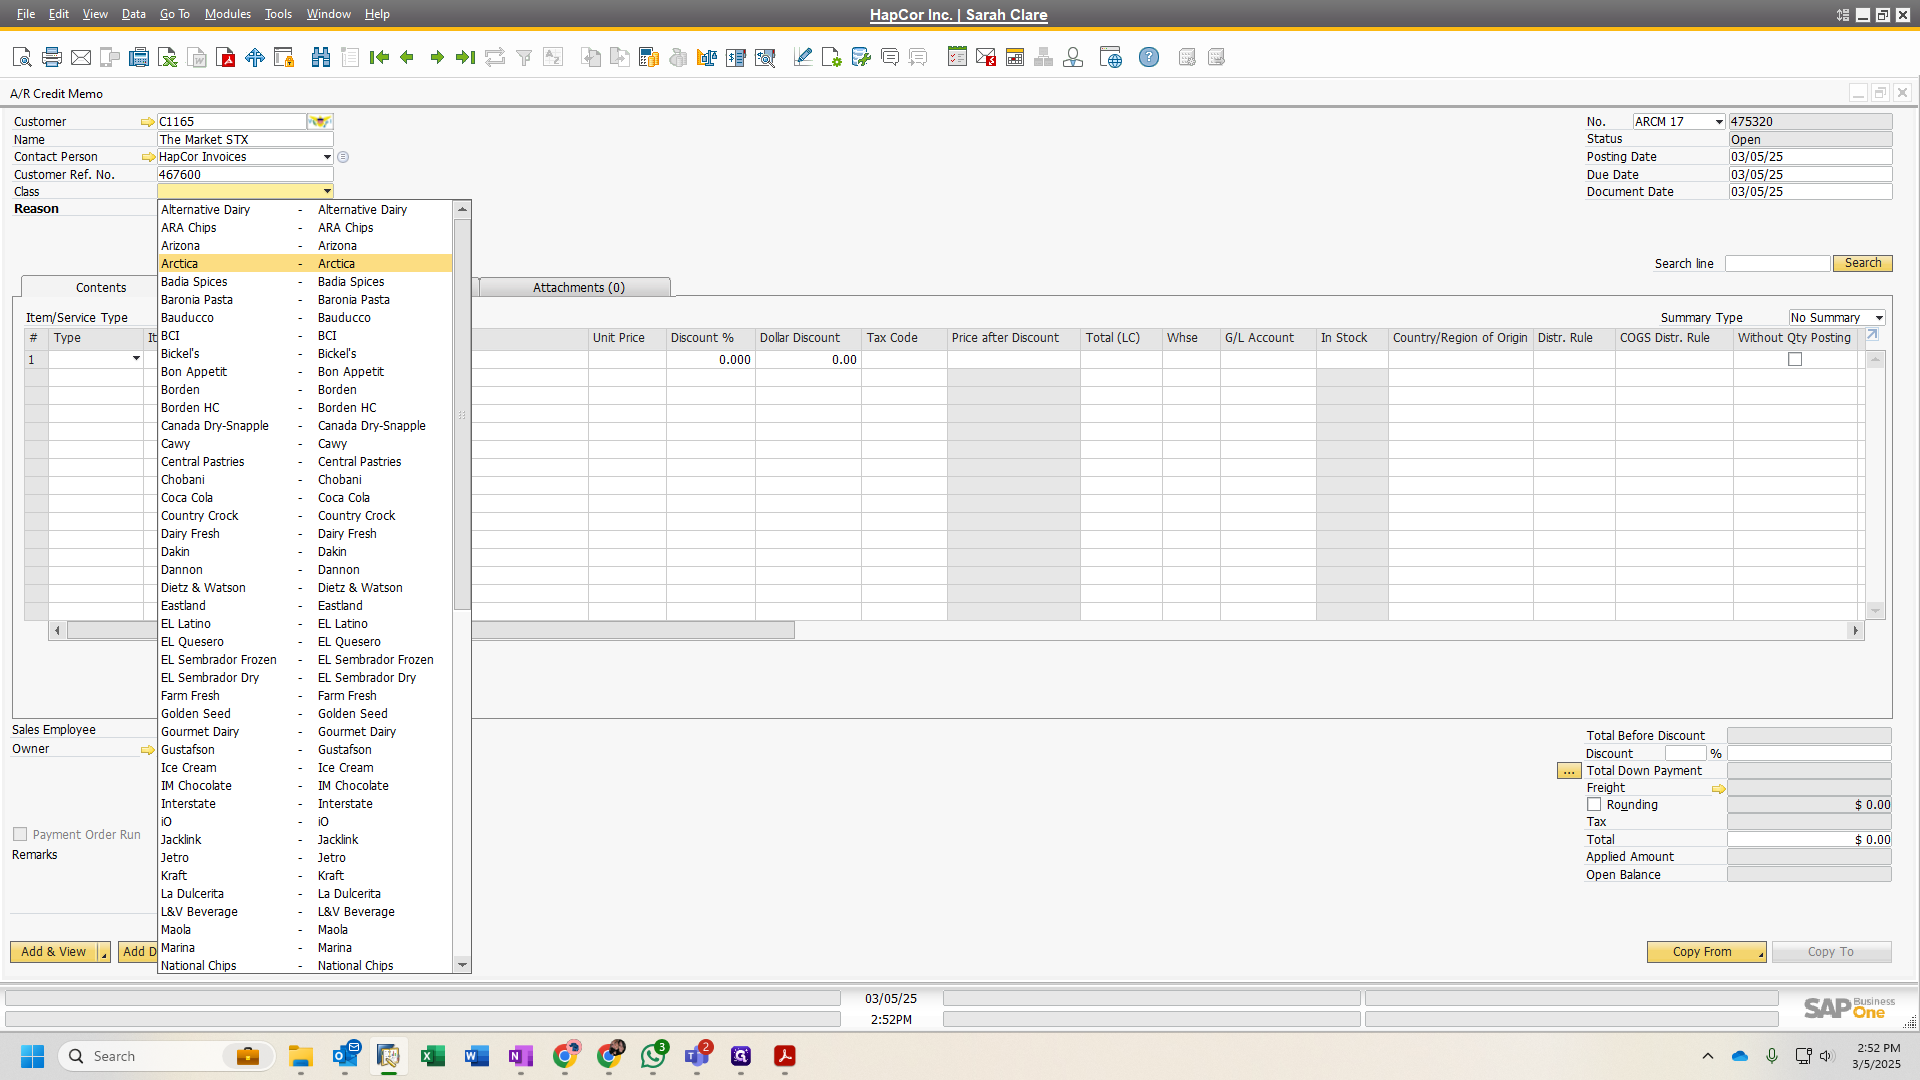1920x1080 pixels.
Task: Open Excel from the Windows taskbar
Action: click(x=432, y=1056)
